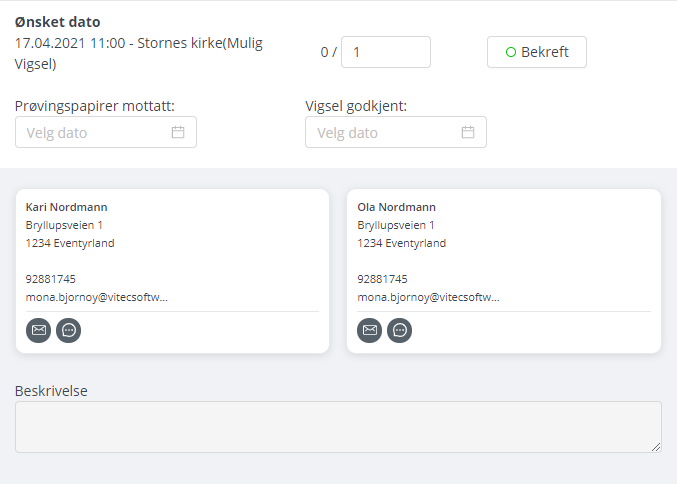Send email to Ola Nordmann

[370, 330]
